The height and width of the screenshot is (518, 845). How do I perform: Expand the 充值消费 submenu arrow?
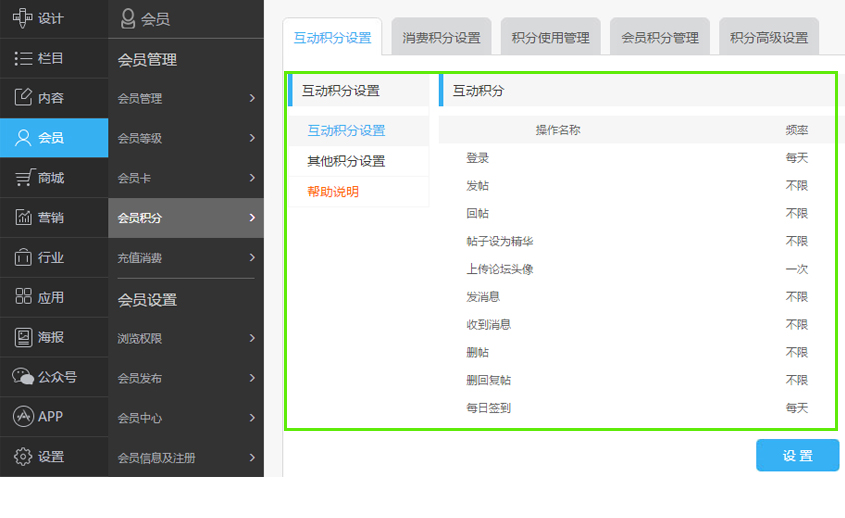coord(252,258)
